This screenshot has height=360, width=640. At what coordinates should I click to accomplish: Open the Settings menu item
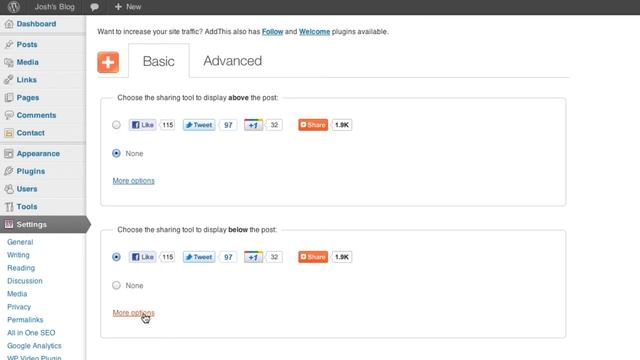(31, 224)
